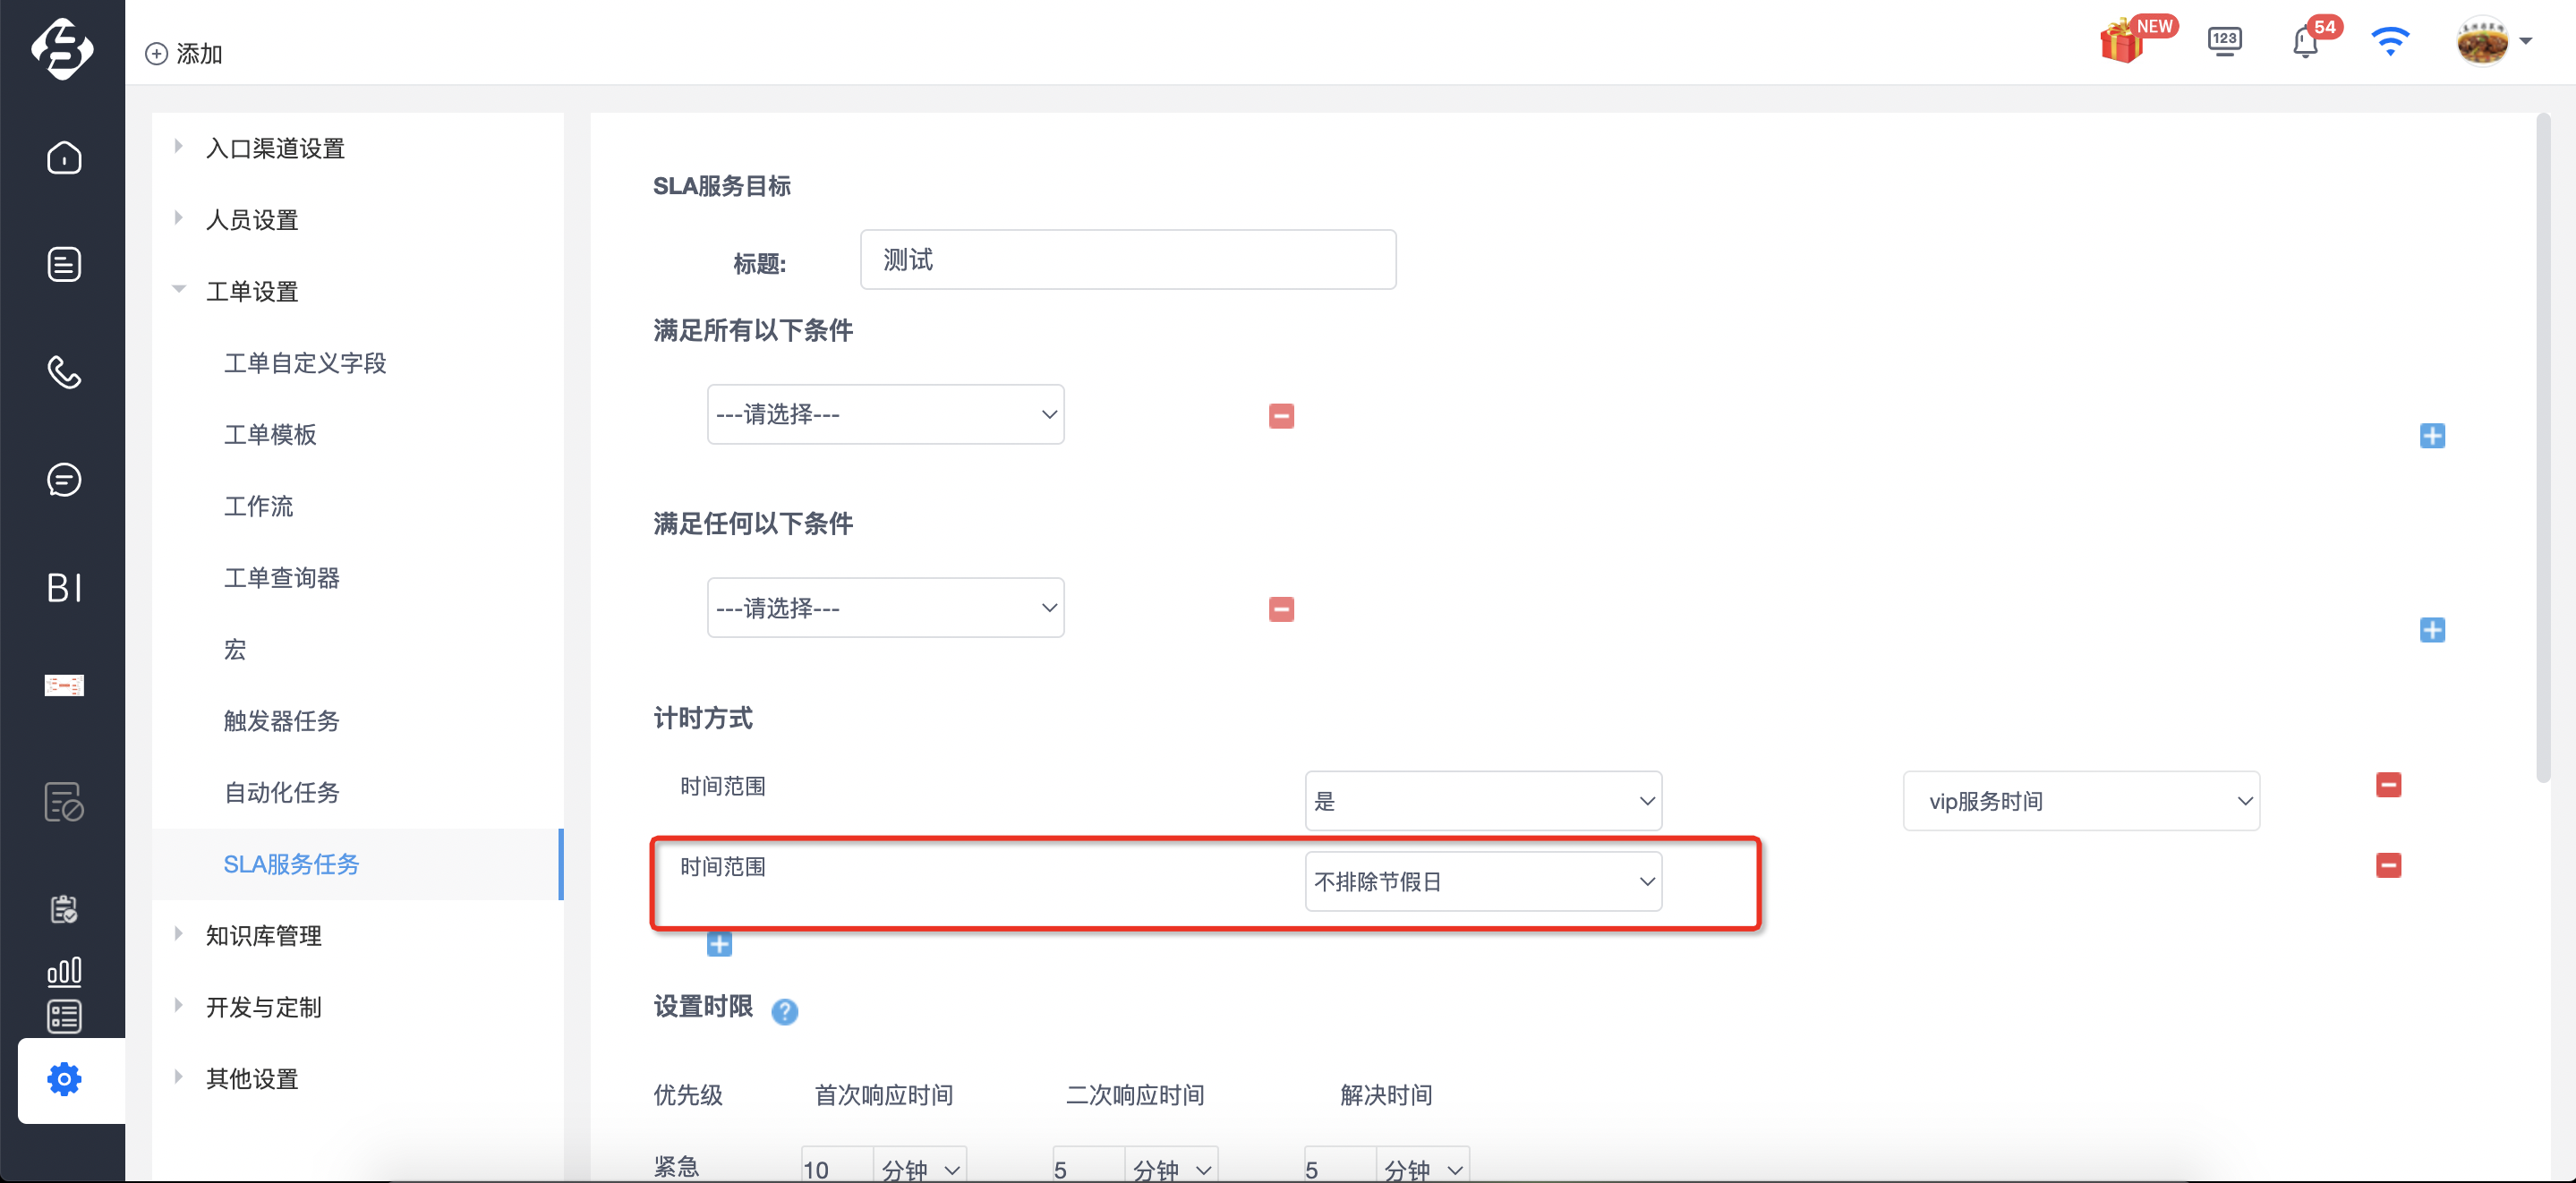Open 工单自定义字段 menu item

pos(304,362)
